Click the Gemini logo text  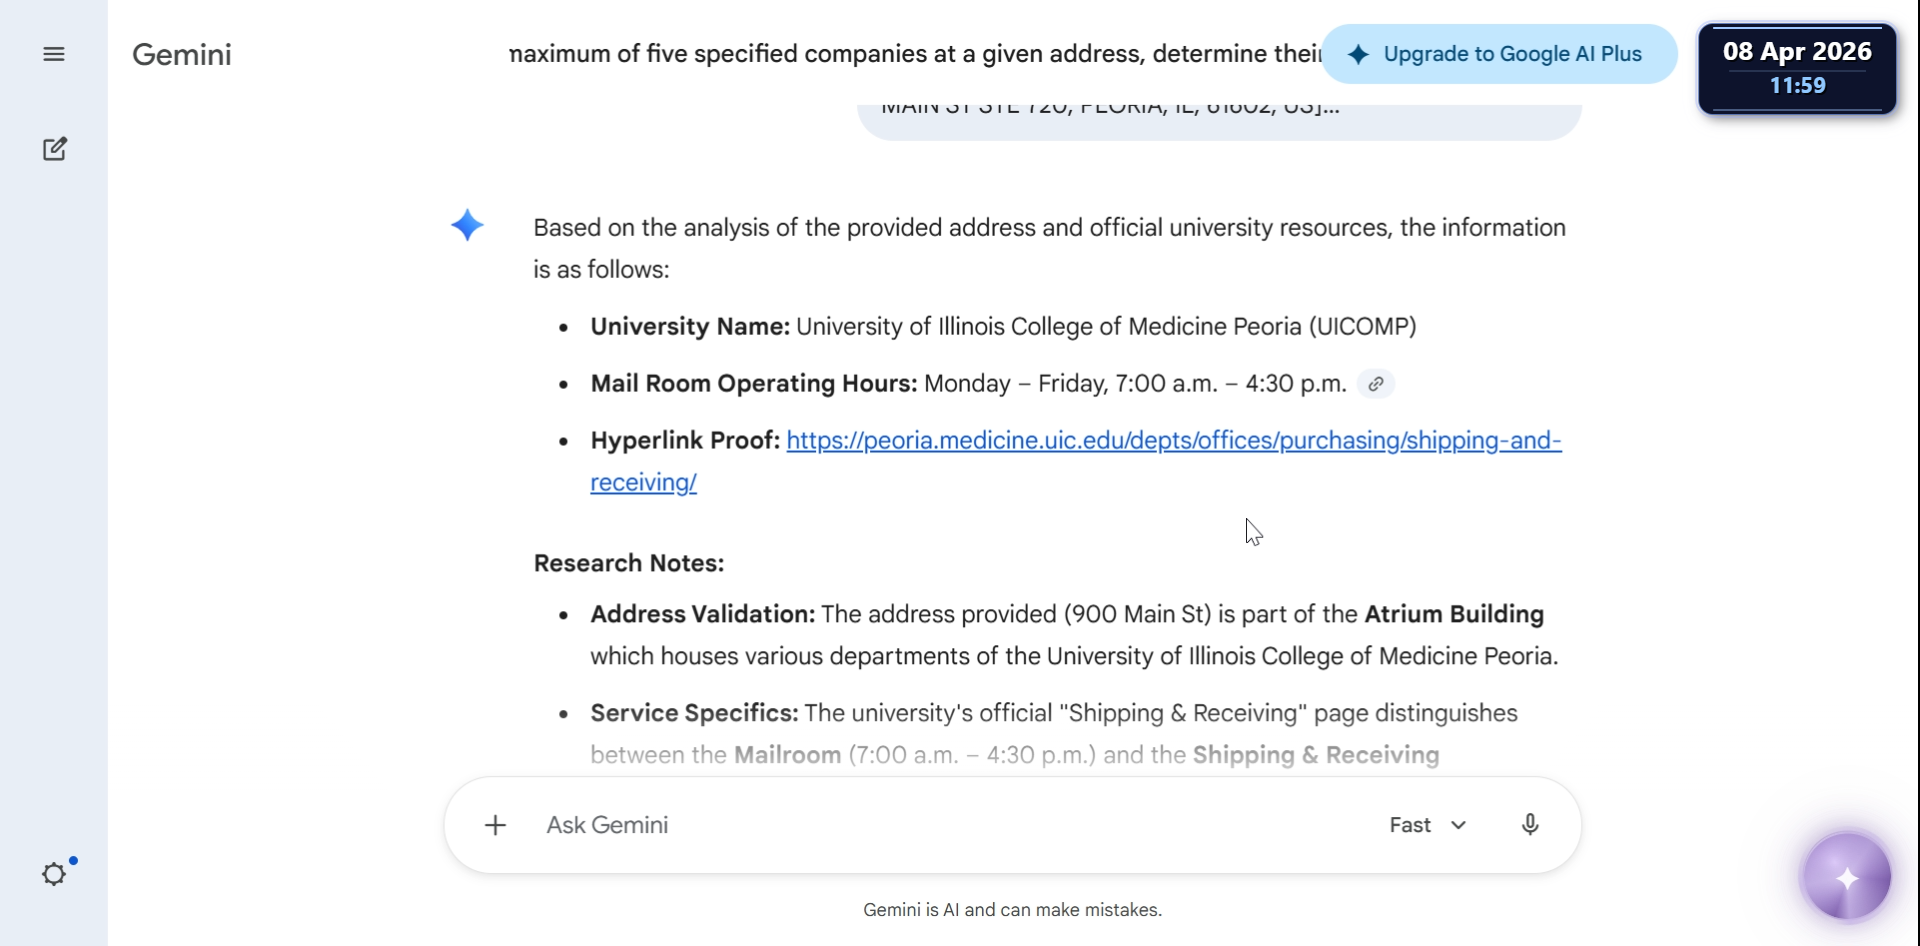point(182,54)
